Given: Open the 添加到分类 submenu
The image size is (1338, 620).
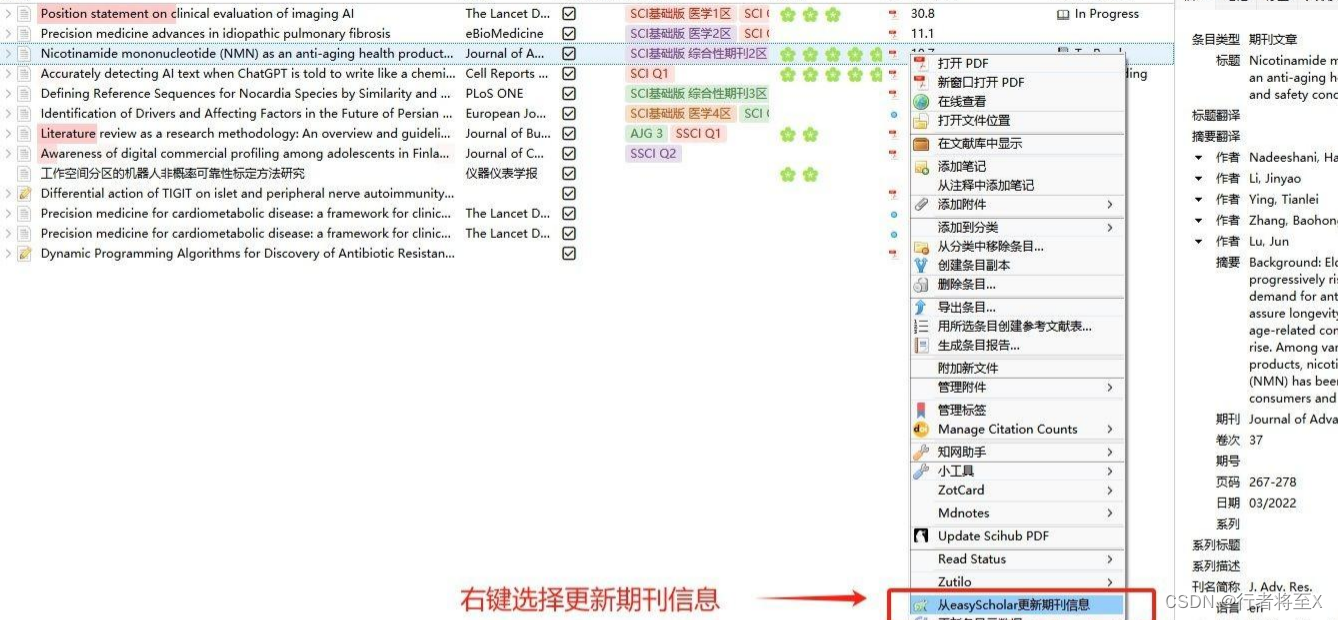Looking at the screenshot, I should (1018, 227).
